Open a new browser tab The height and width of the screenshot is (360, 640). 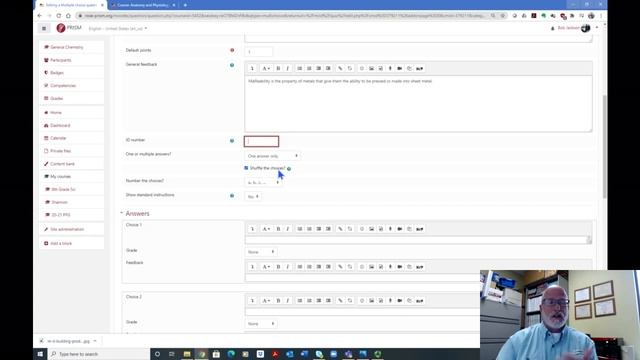click(185, 5)
